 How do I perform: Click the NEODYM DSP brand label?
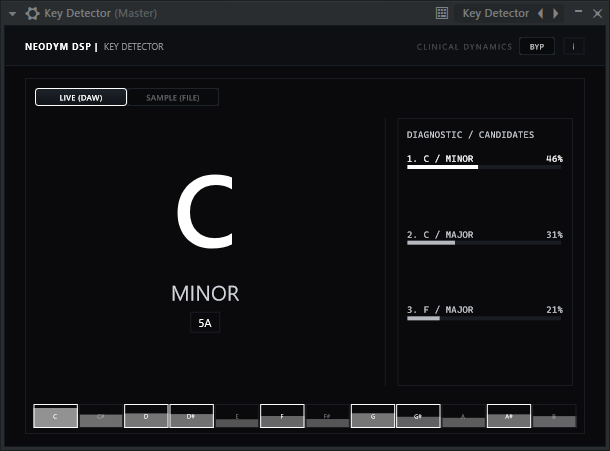(58, 47)
